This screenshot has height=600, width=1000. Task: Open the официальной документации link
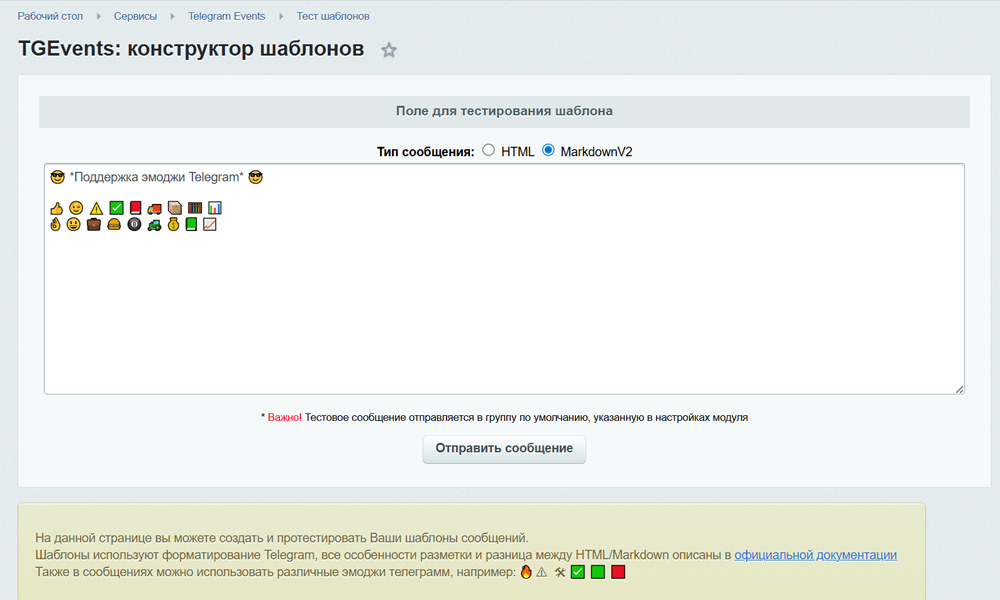pyautogui.click(x=815, y=555)
